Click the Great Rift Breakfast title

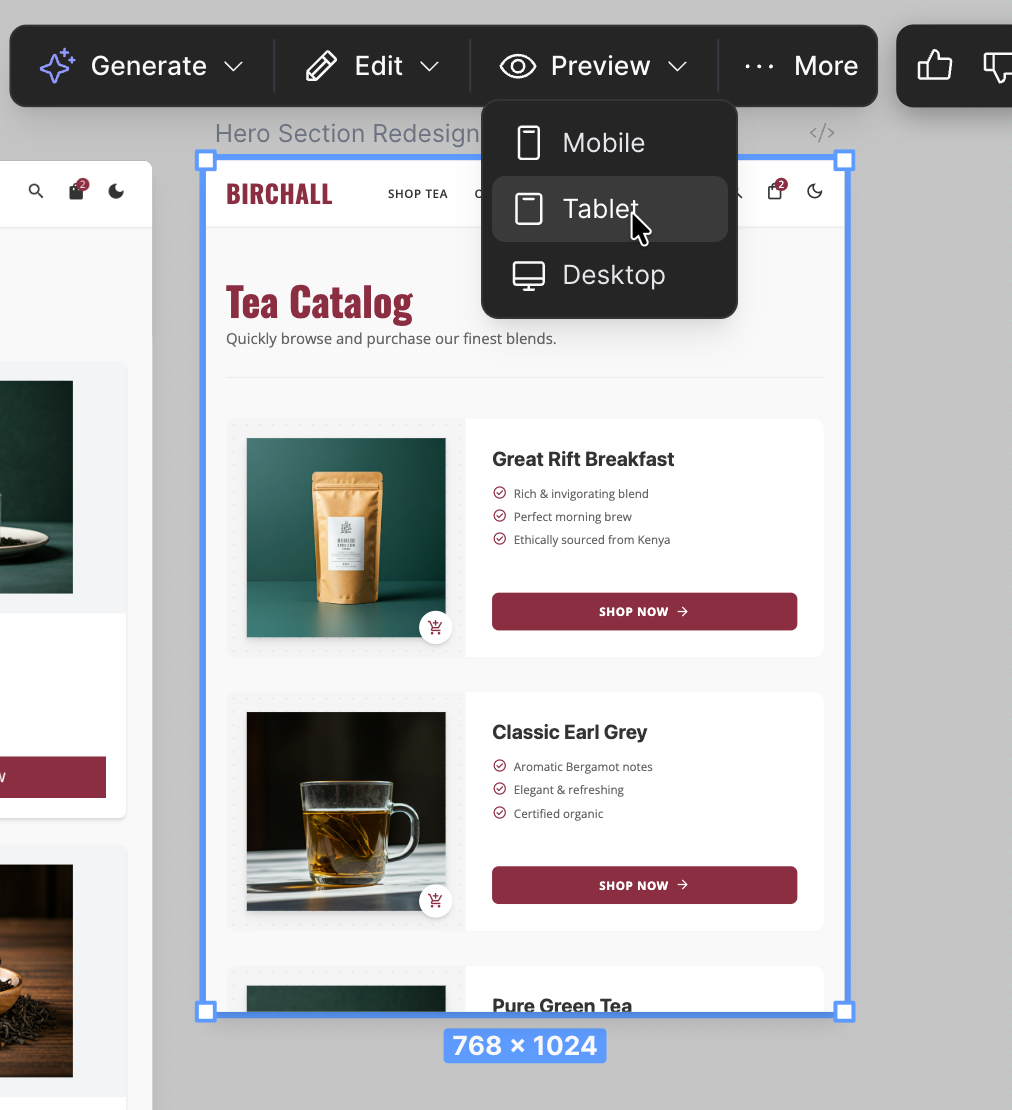[x=583, y=459]
